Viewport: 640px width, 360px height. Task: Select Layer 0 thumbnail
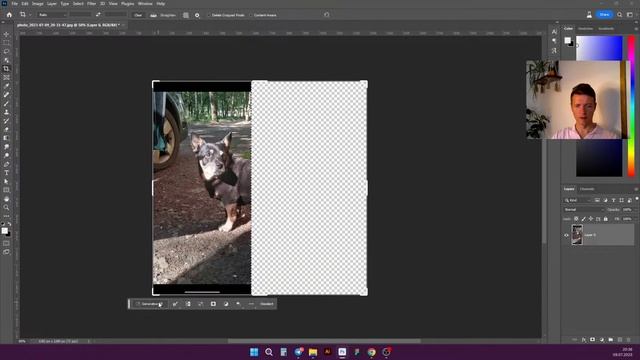tap(577, 235)
